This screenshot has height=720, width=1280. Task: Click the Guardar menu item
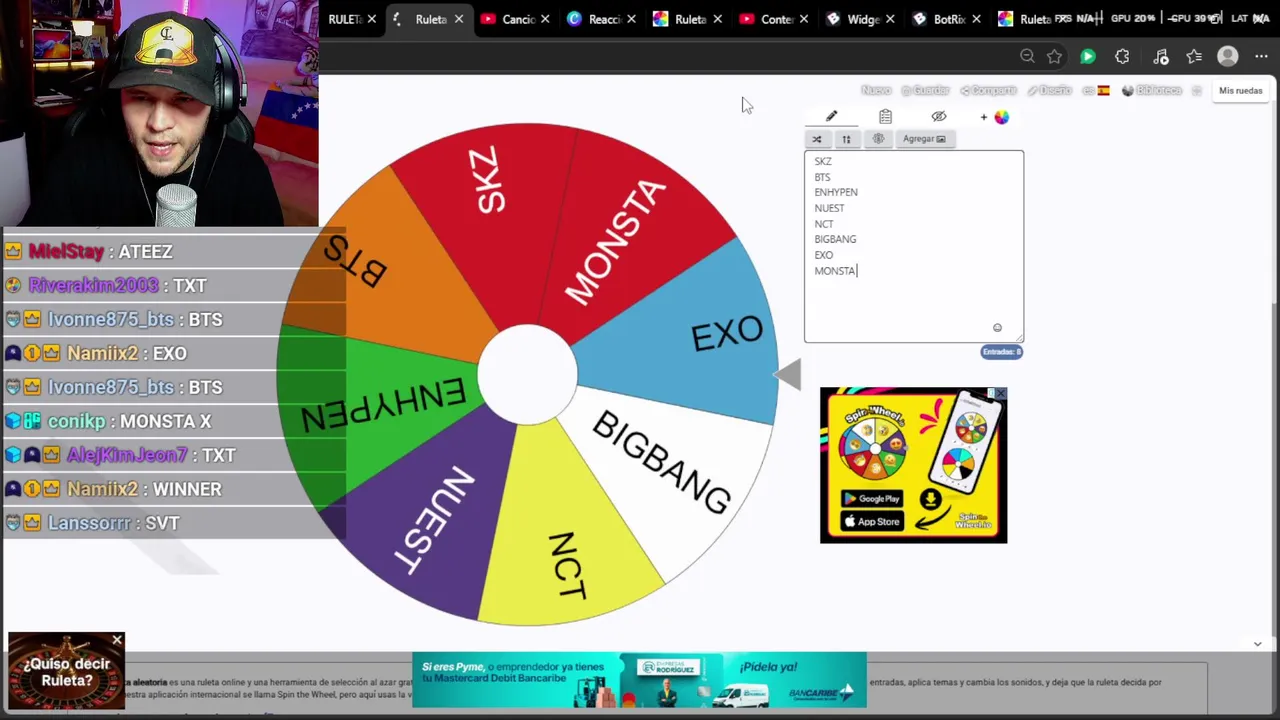pos(926,90)
